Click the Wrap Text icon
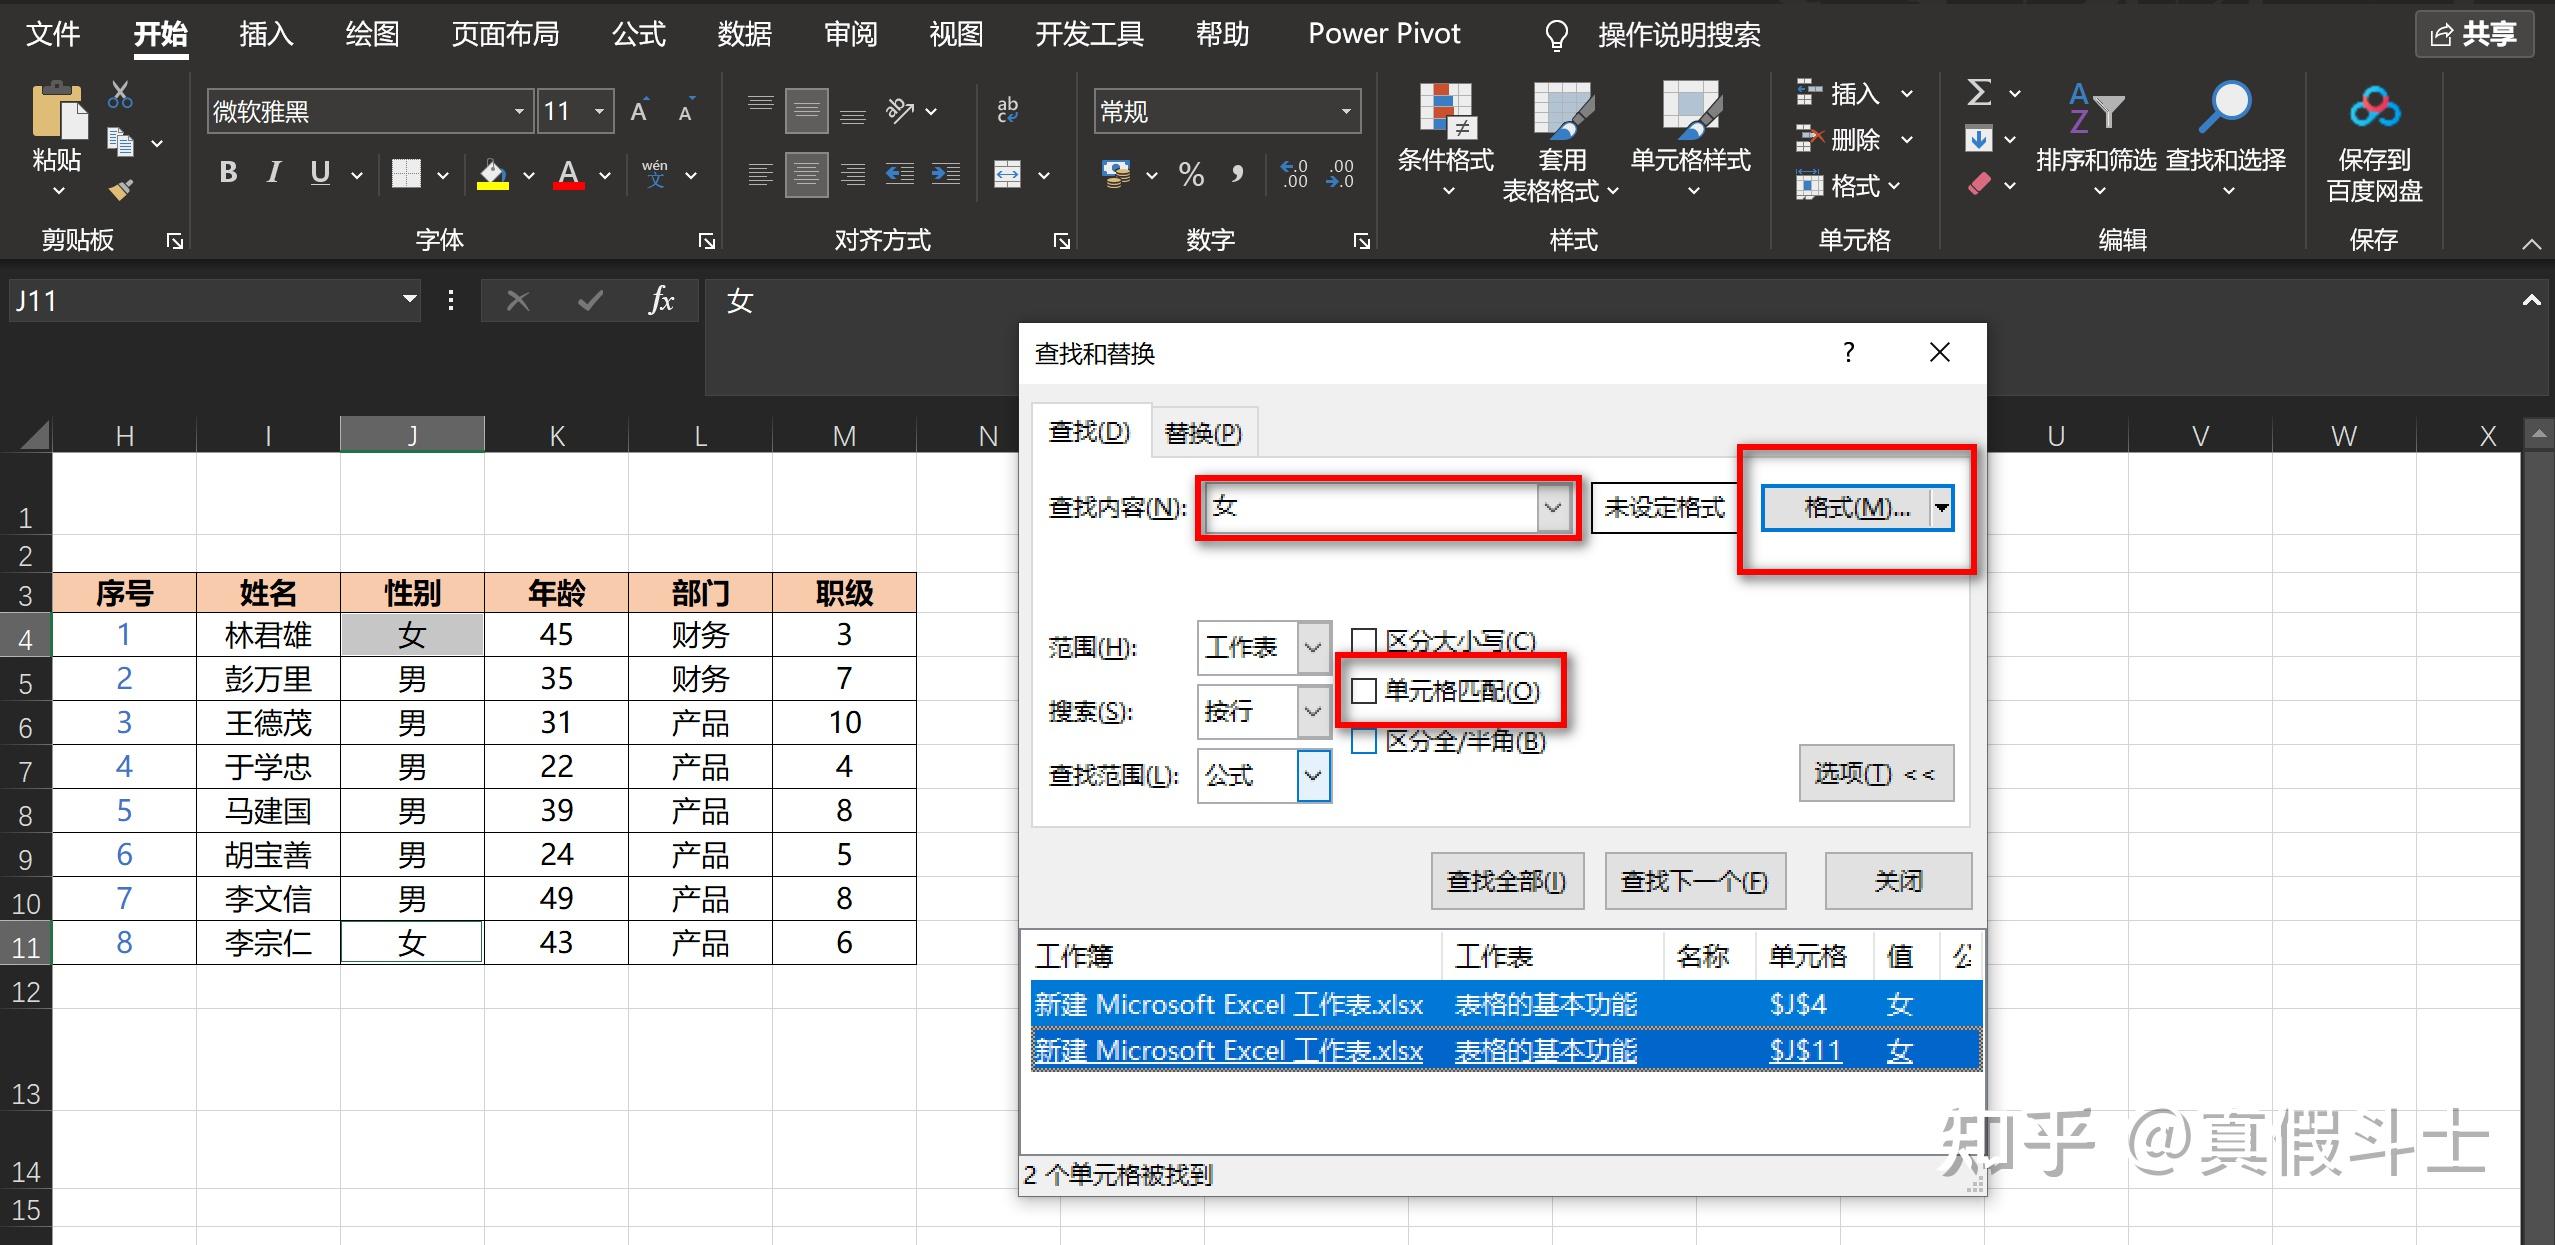This screenshot has height=1245, width=2555. (x=1007, y=110)
